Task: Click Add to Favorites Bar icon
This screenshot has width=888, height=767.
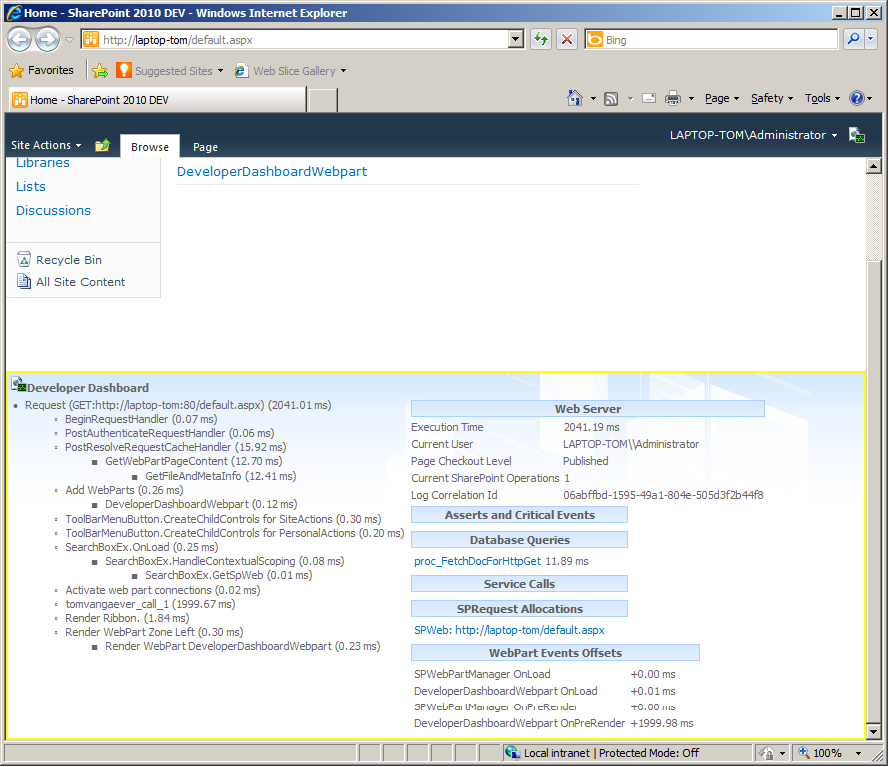Action: click(x=100, y=70)
